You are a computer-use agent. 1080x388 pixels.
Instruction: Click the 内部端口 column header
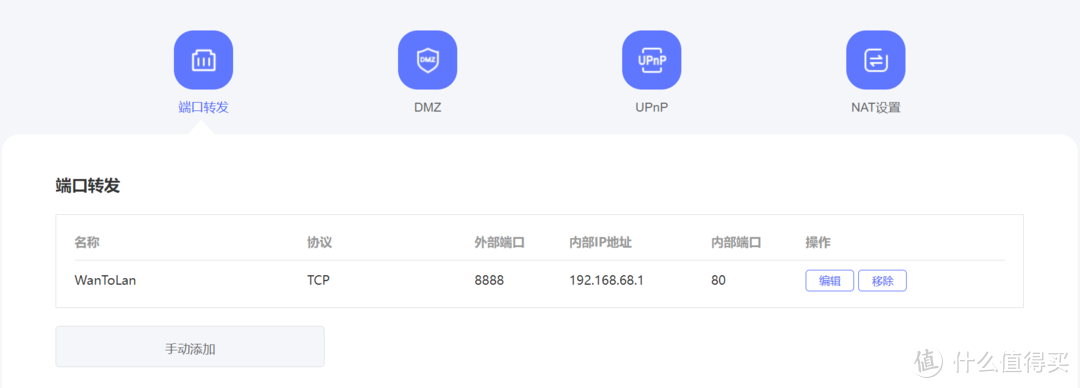(x=736, y=243)
